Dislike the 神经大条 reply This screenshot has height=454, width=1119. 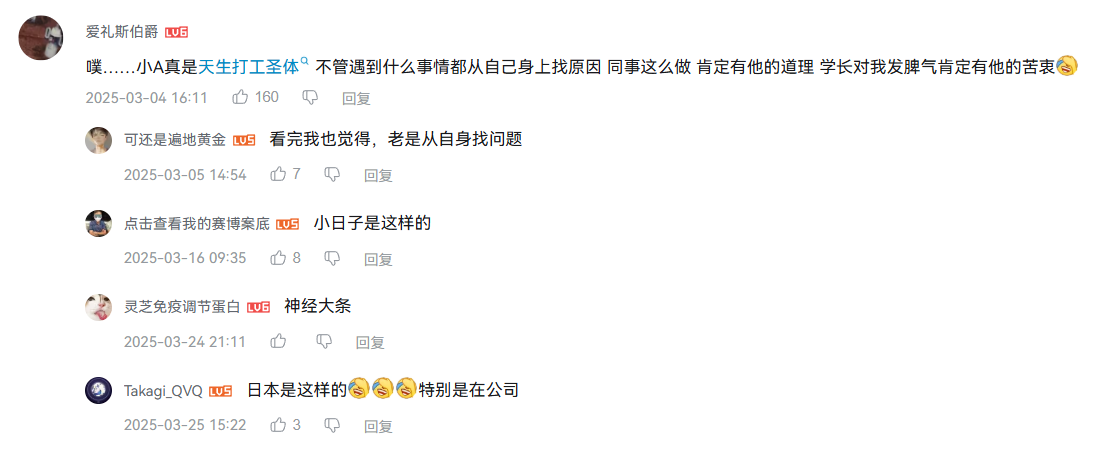pos(324,341)
